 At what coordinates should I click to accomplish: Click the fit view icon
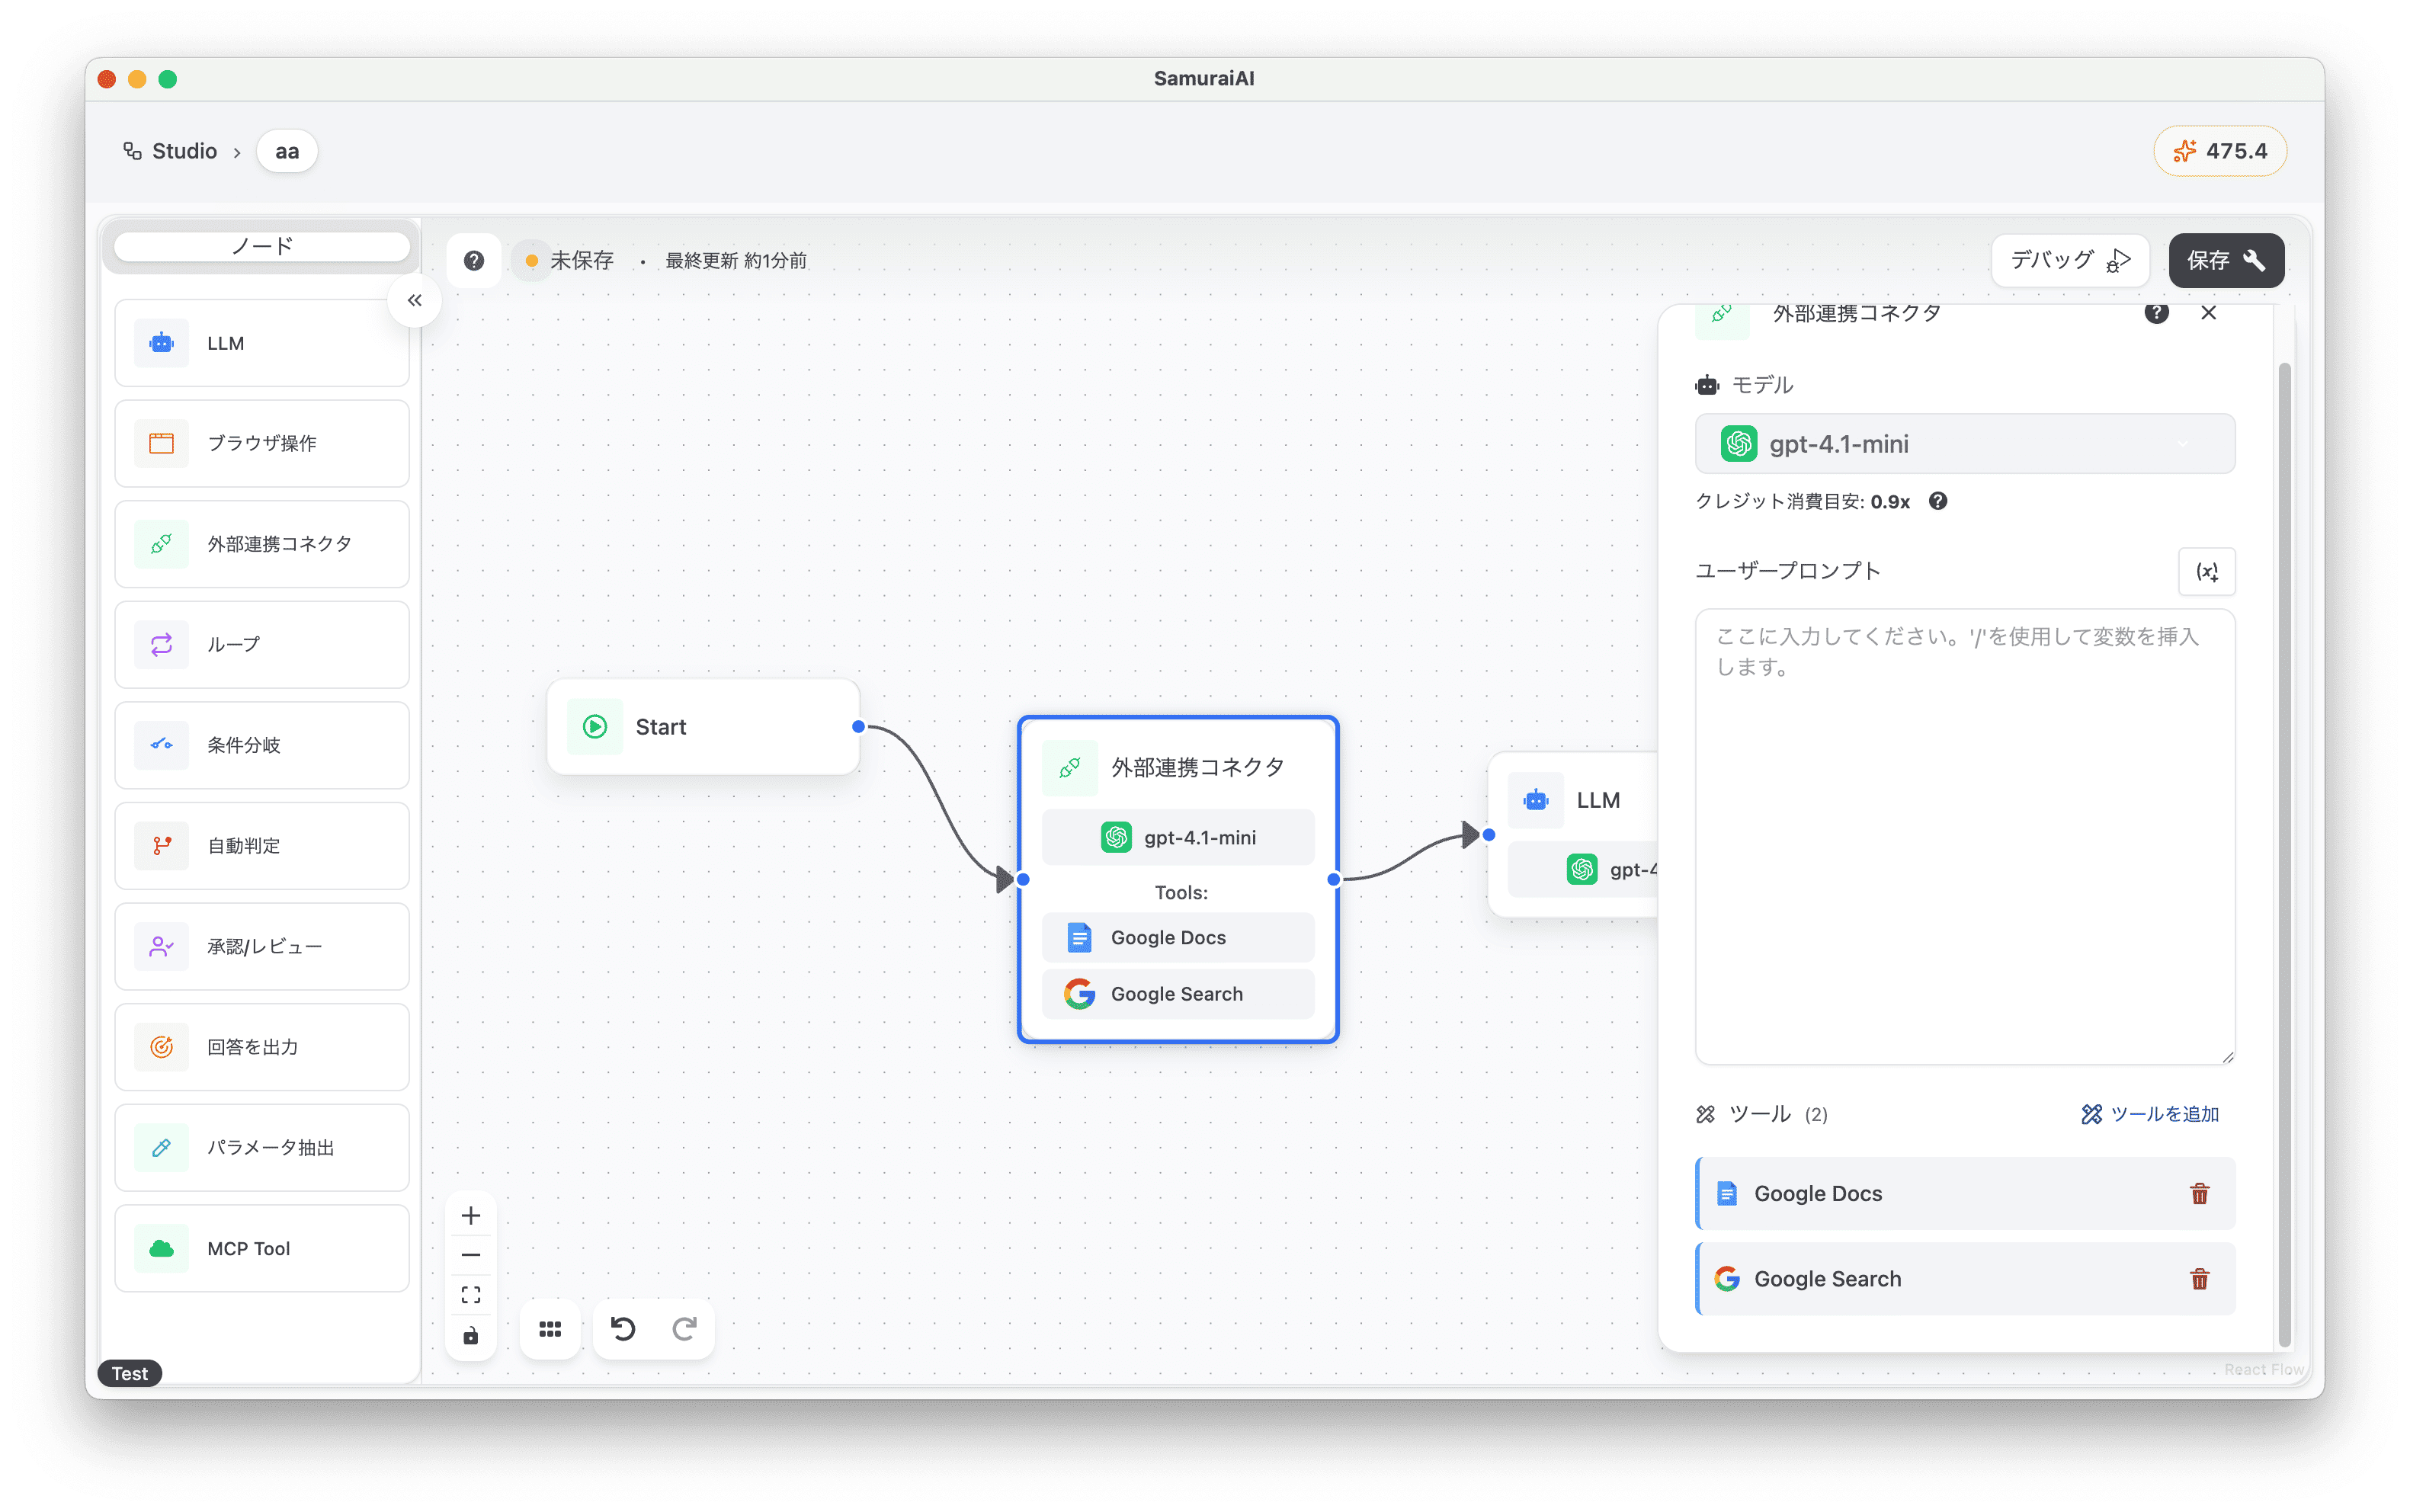(471, 1295)
